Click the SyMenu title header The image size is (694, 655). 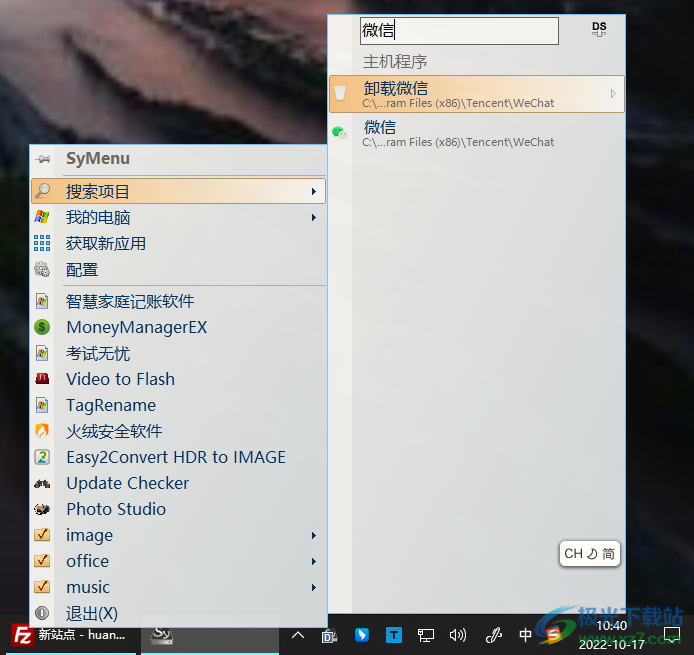(98, 158)
